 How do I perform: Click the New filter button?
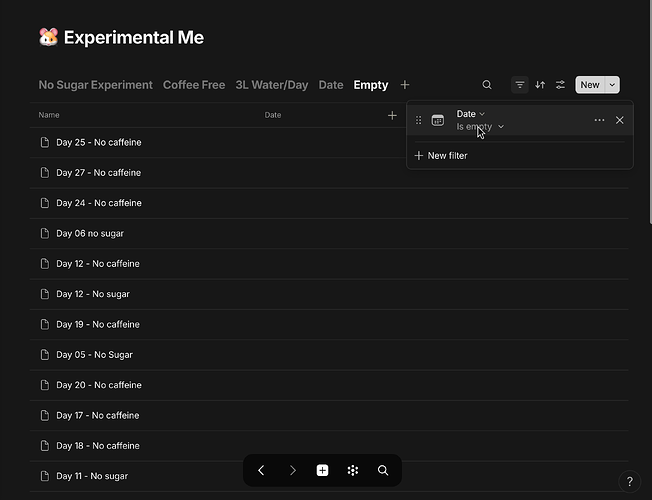(x=441, y=156)
